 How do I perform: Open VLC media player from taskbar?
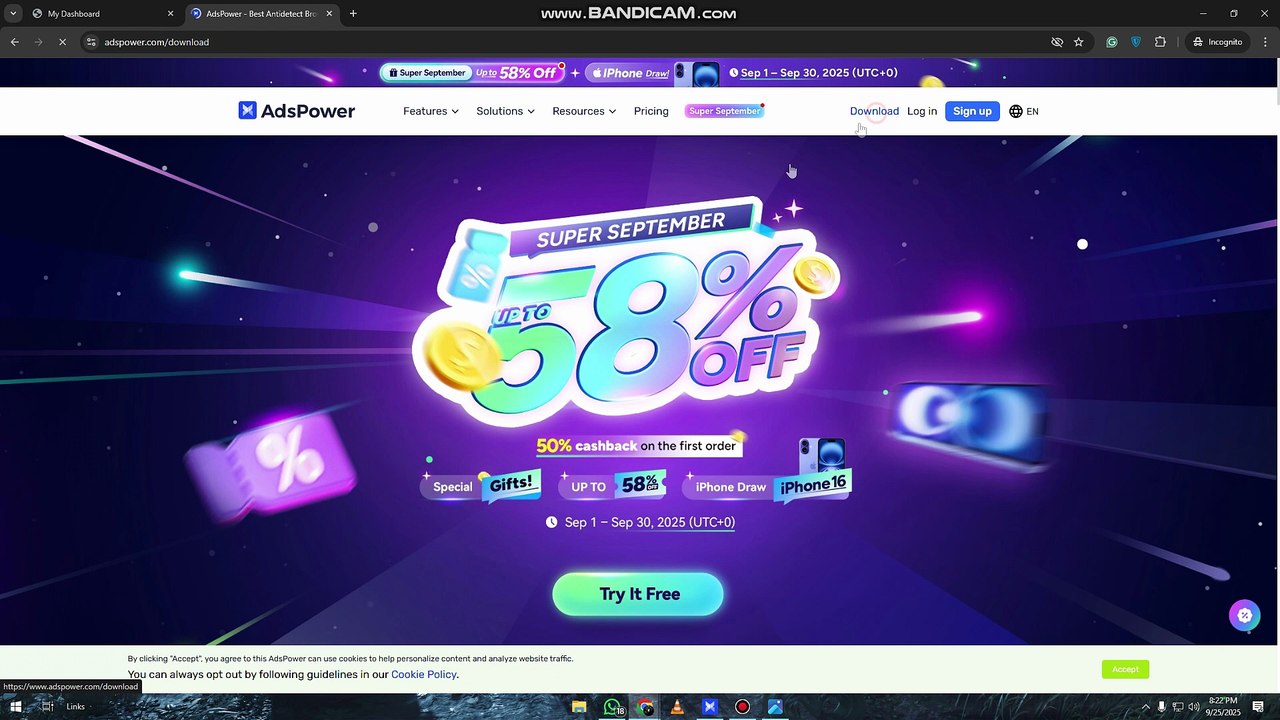click(x=677, y=707)
